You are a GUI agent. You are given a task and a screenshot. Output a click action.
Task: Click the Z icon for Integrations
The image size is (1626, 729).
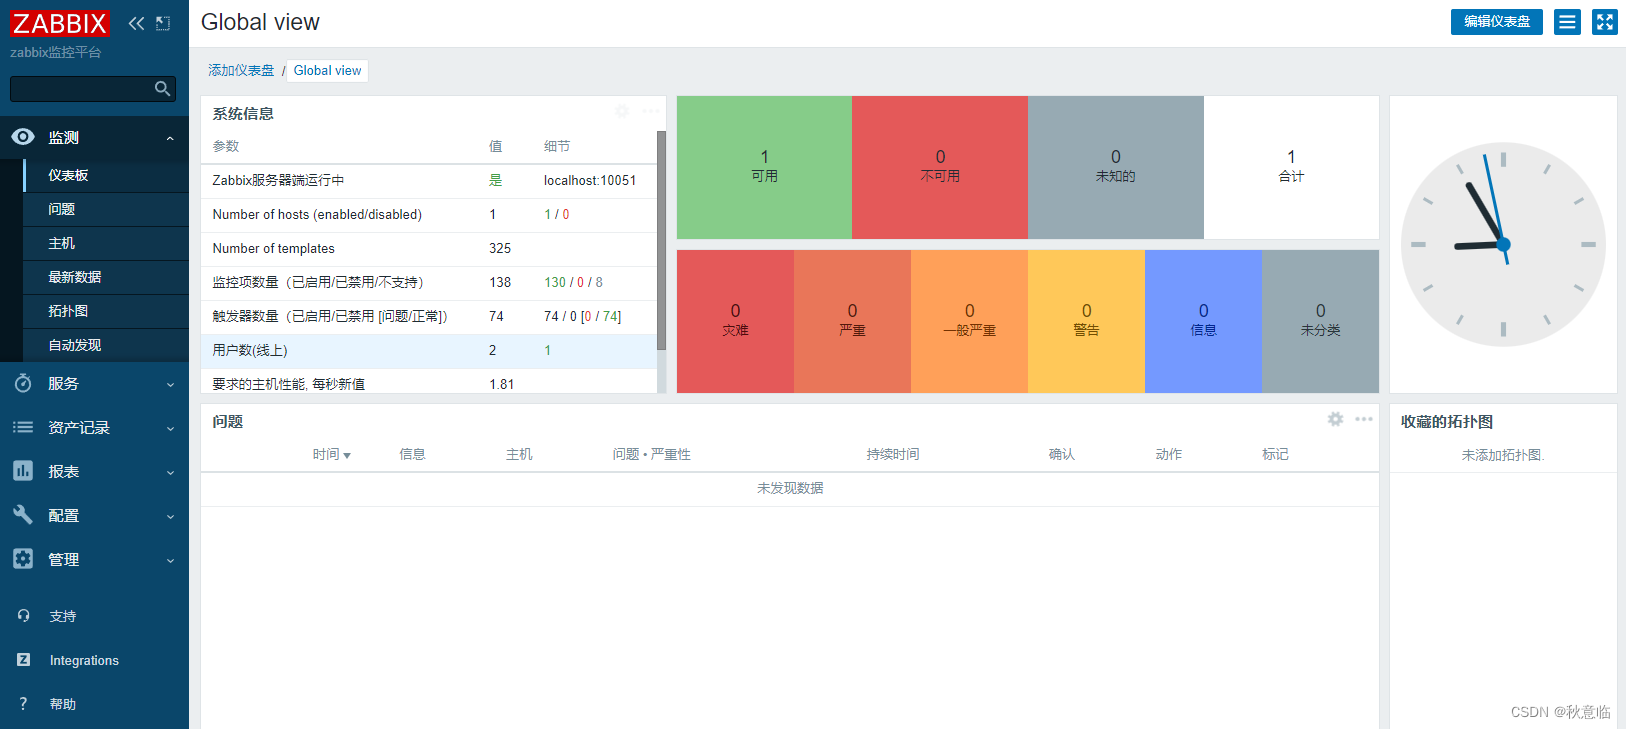click(x=23, y=660)
